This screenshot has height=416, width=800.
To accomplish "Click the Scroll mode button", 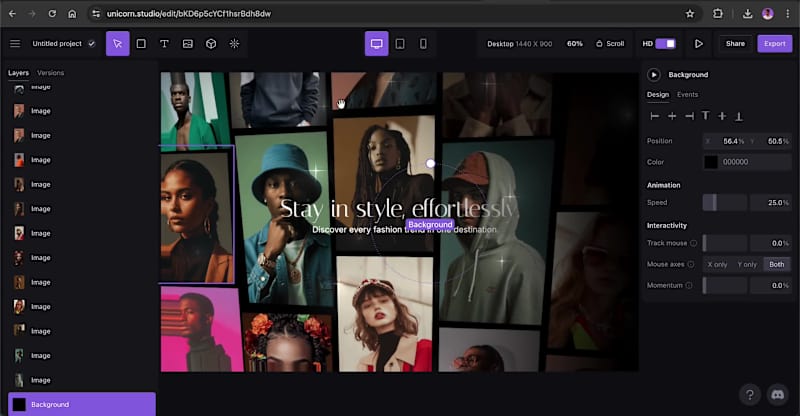I will pyautogui.click(x=610, y=44).
